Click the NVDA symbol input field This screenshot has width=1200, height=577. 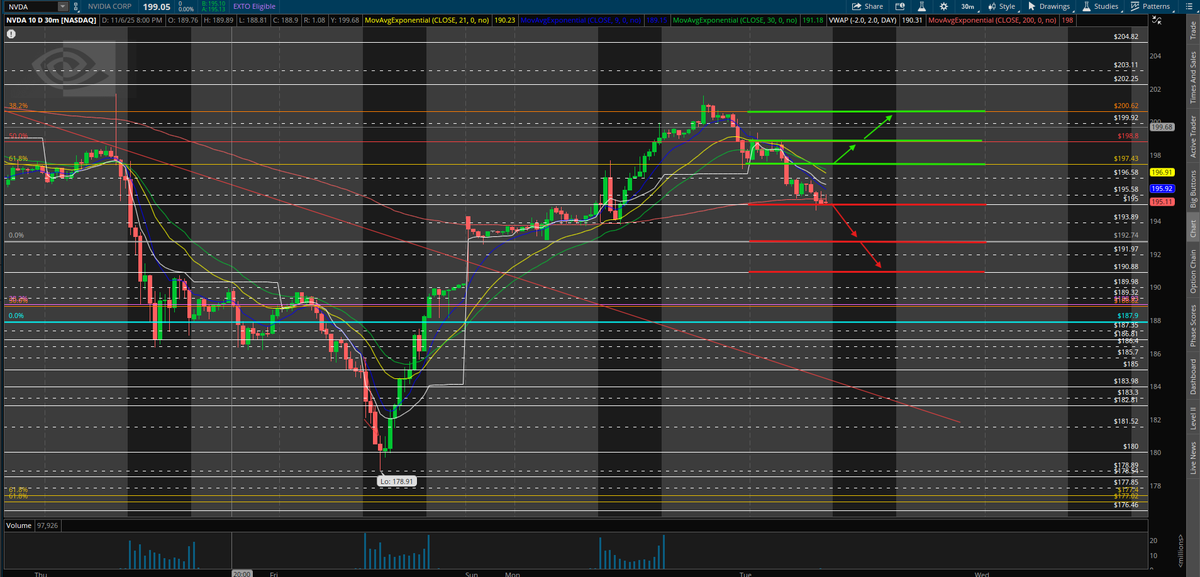point(29,6)
